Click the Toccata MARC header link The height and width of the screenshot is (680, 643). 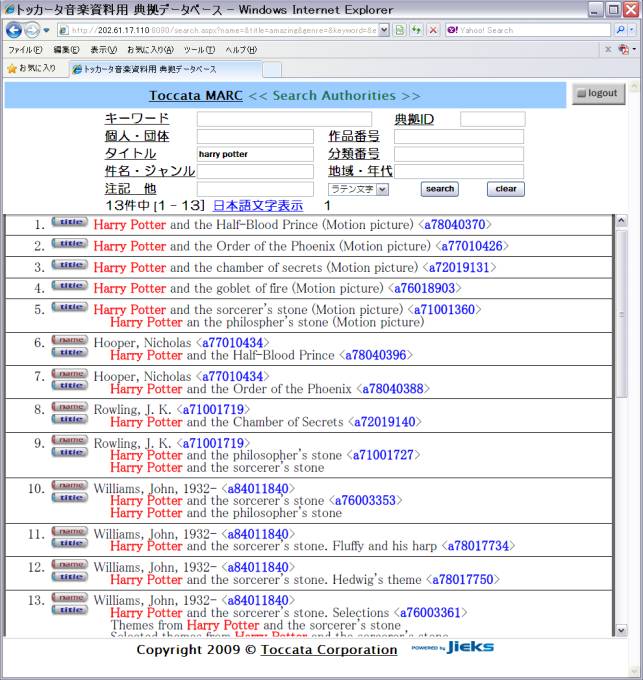point(196,95)
